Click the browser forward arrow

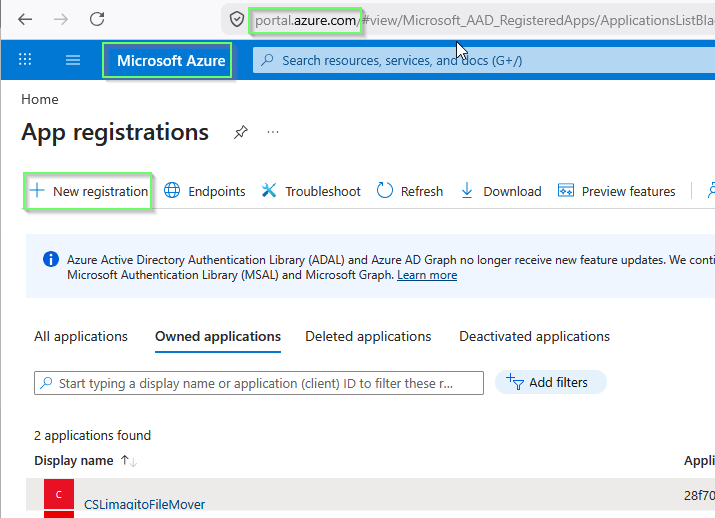tap(61, 19)
